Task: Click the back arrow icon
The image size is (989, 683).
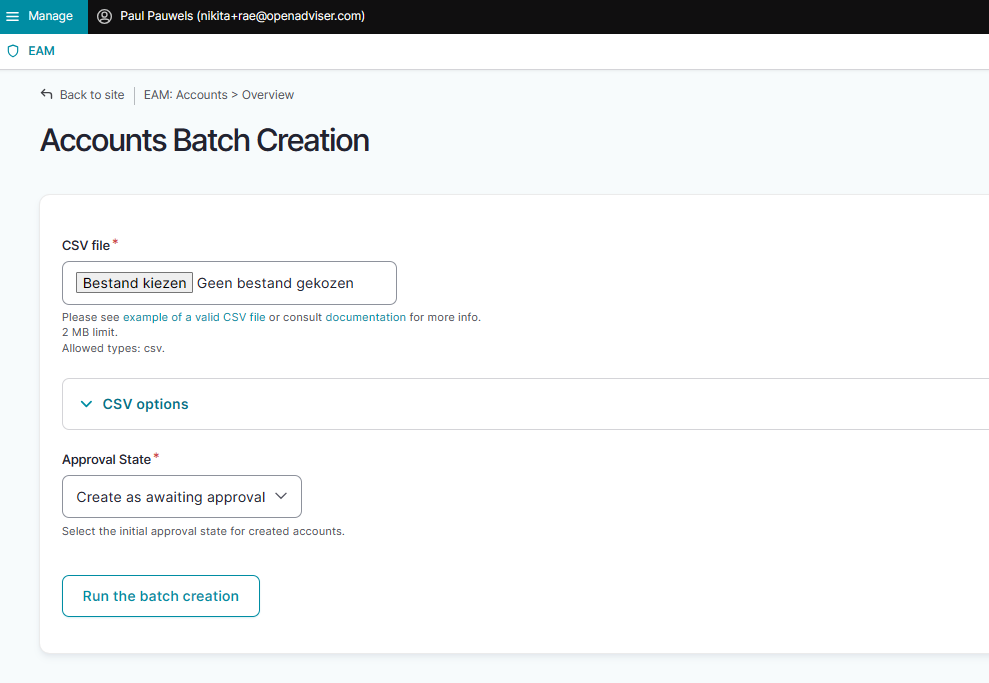Action: pyautogui.click(x=46, y=94)
